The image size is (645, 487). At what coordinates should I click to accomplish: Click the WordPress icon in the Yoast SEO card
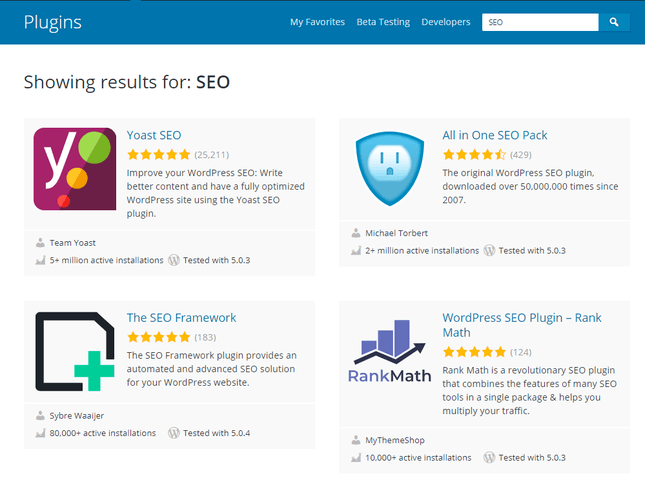pyautogui.click(x=174, y=260)
